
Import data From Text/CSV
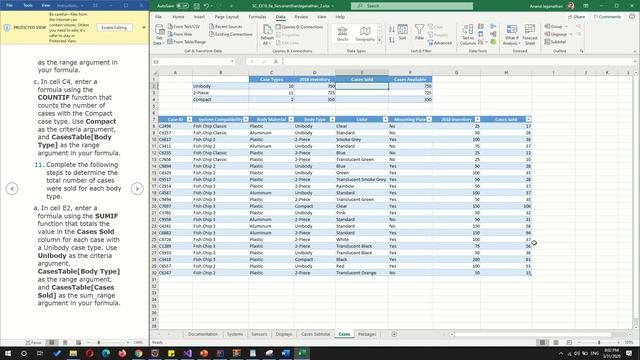[x=184, y=27]
